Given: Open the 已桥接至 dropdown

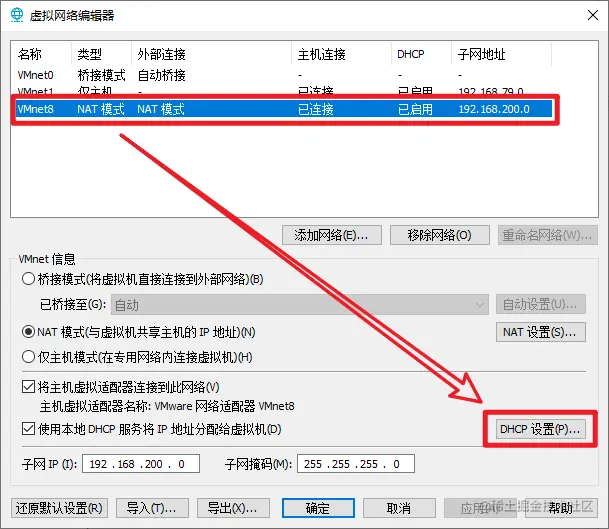Looking at the screenshot, I should (300, 305).
